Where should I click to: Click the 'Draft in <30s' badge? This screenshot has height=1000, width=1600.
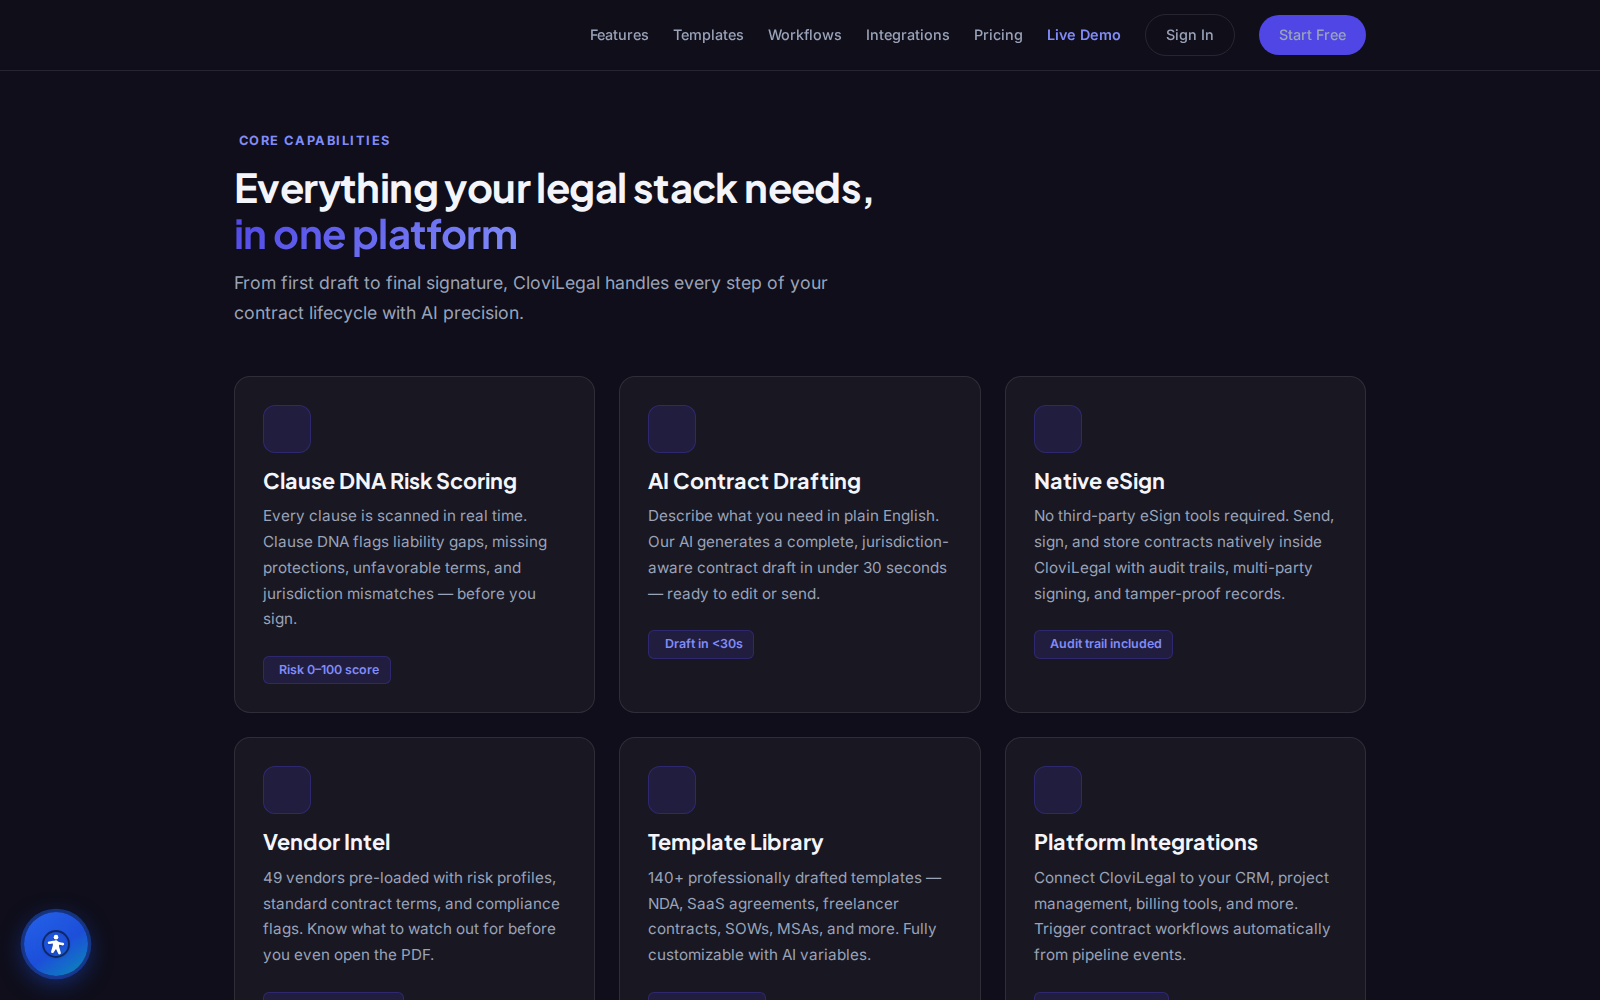701,644
